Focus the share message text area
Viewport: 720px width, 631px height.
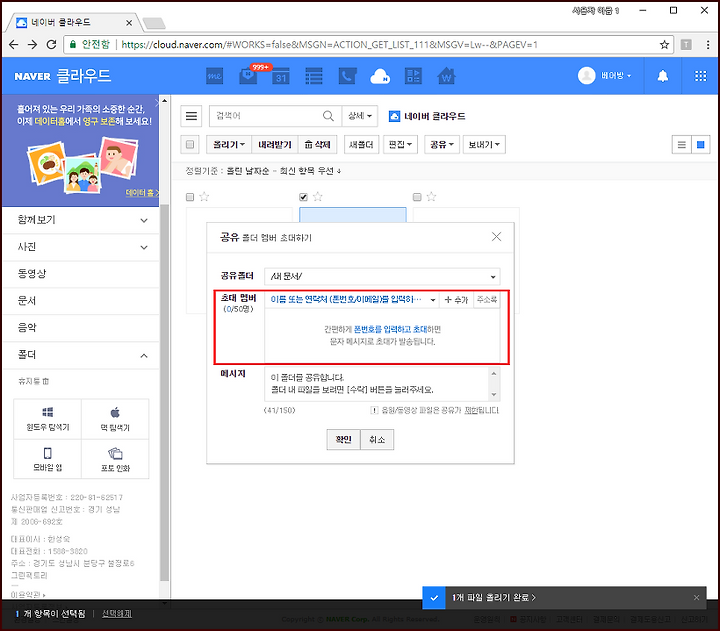377,384
